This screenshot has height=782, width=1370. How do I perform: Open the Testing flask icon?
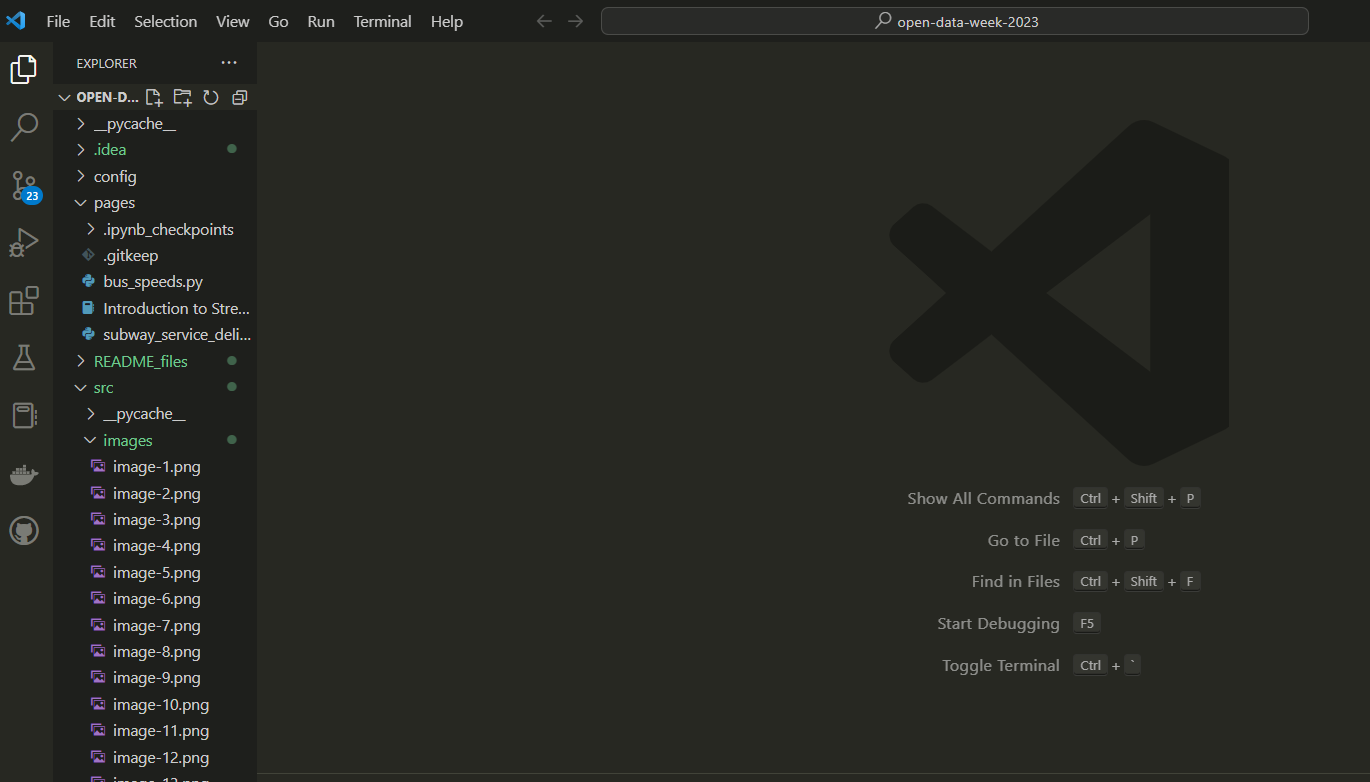click(24, 358)
